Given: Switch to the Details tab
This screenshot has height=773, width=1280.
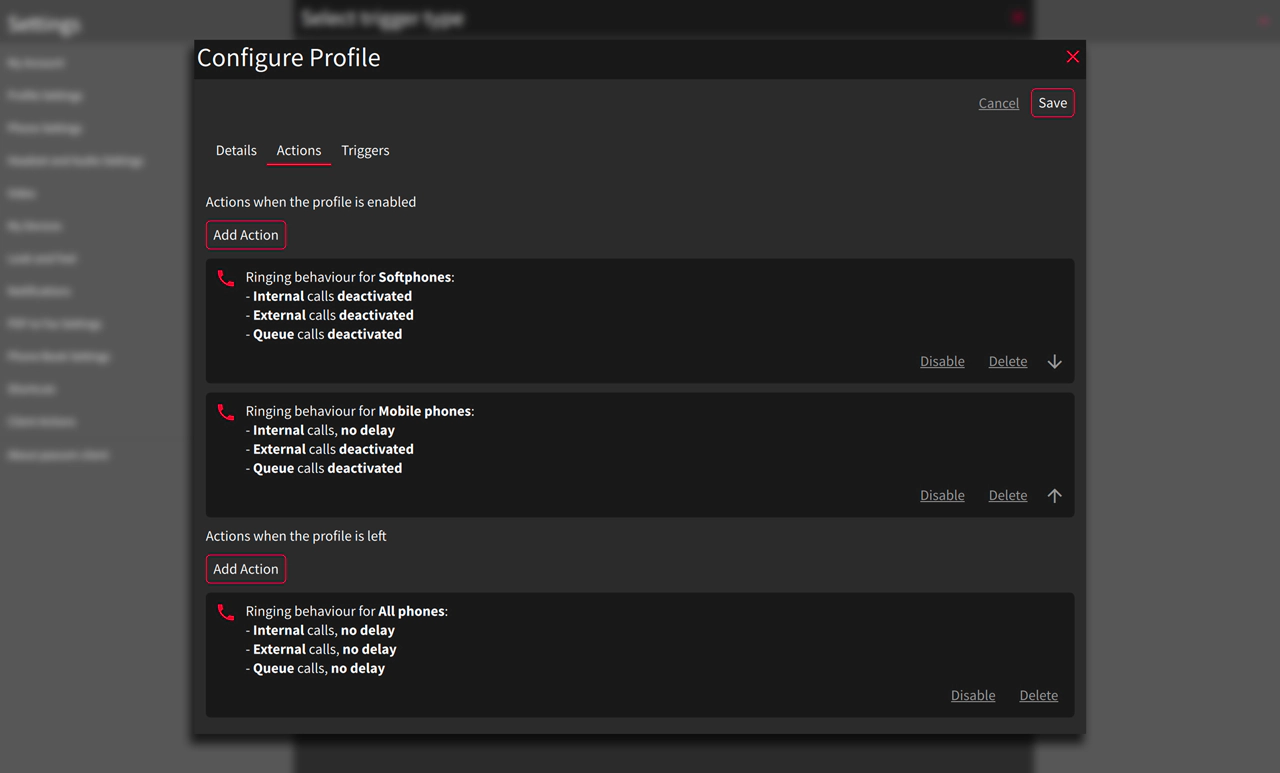Looking at the screenshot, I should tap(236, 150).
